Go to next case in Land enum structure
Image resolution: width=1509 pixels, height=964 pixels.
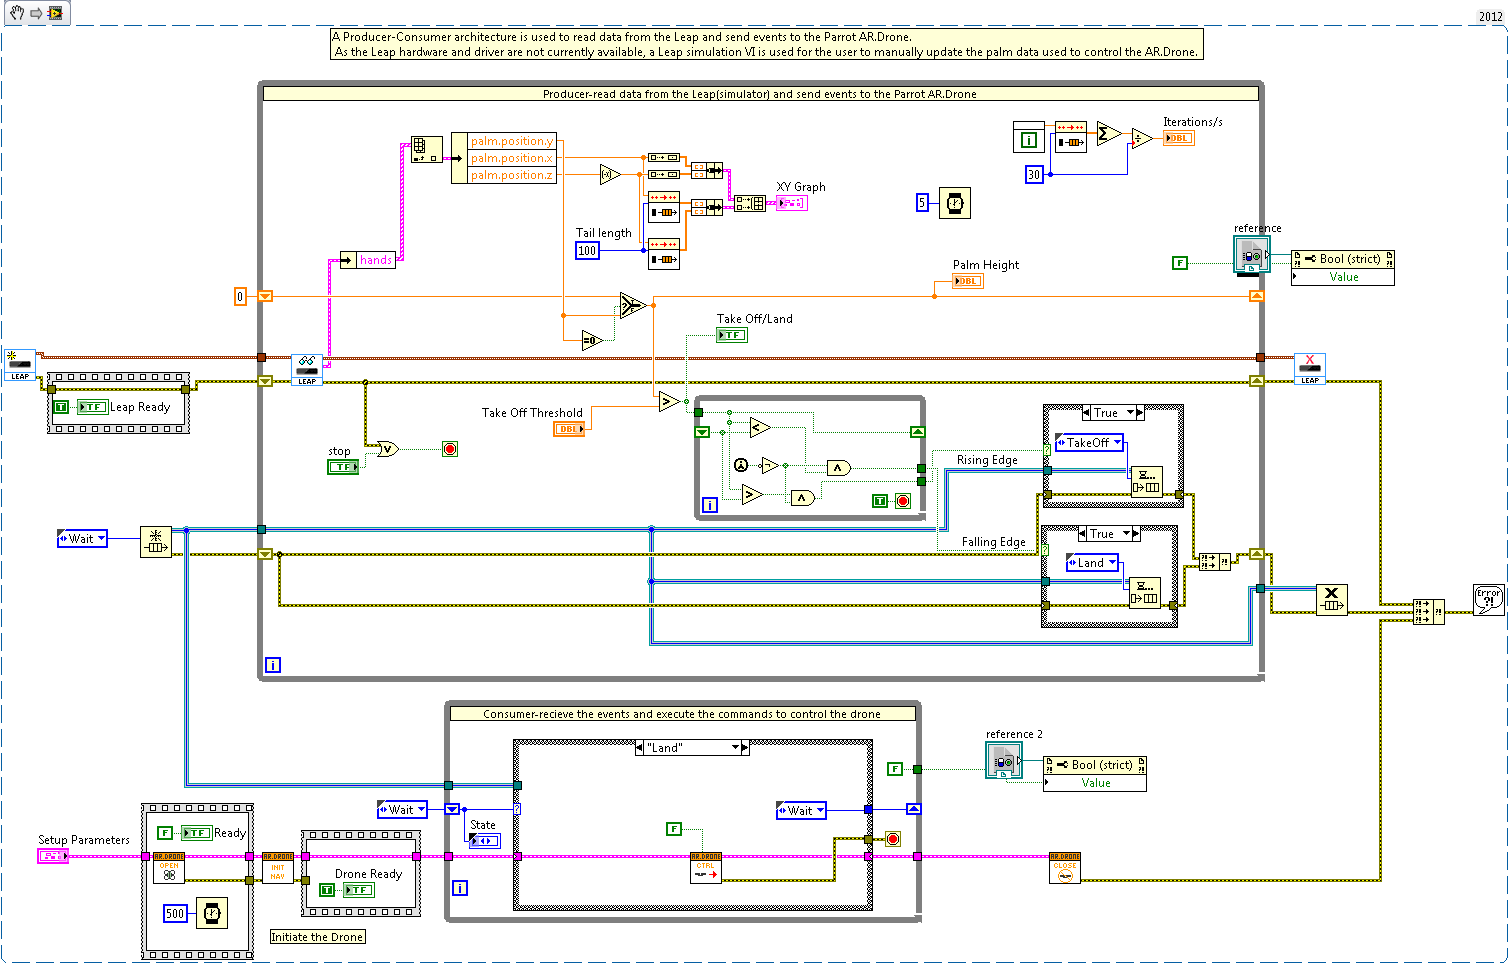pos(1136,534)
